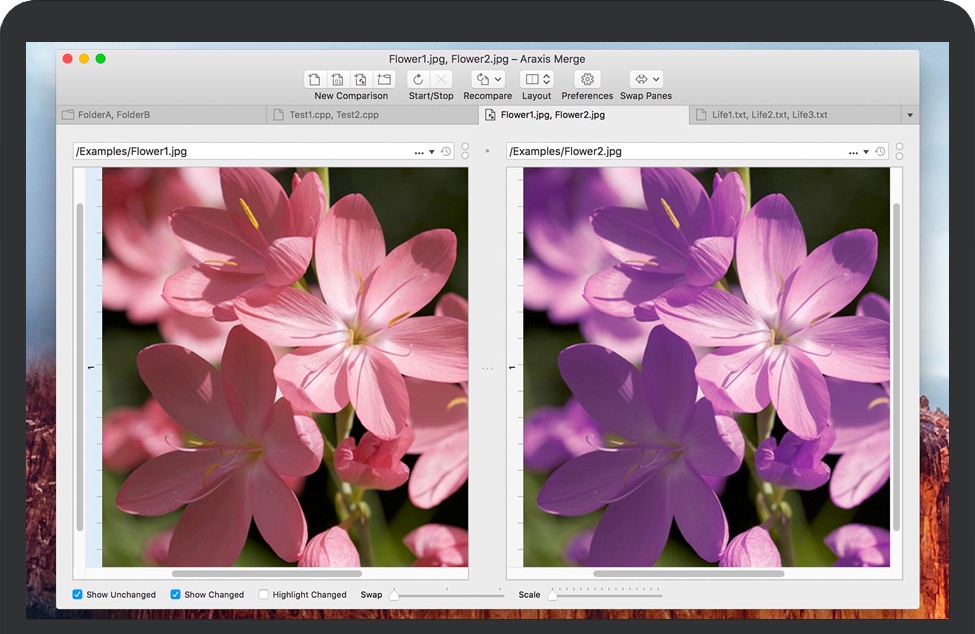Switch to the Test1.cpp, Test2.cpp tab
The height and width of the screenshot is (634, 975).
tap(334, 115)
